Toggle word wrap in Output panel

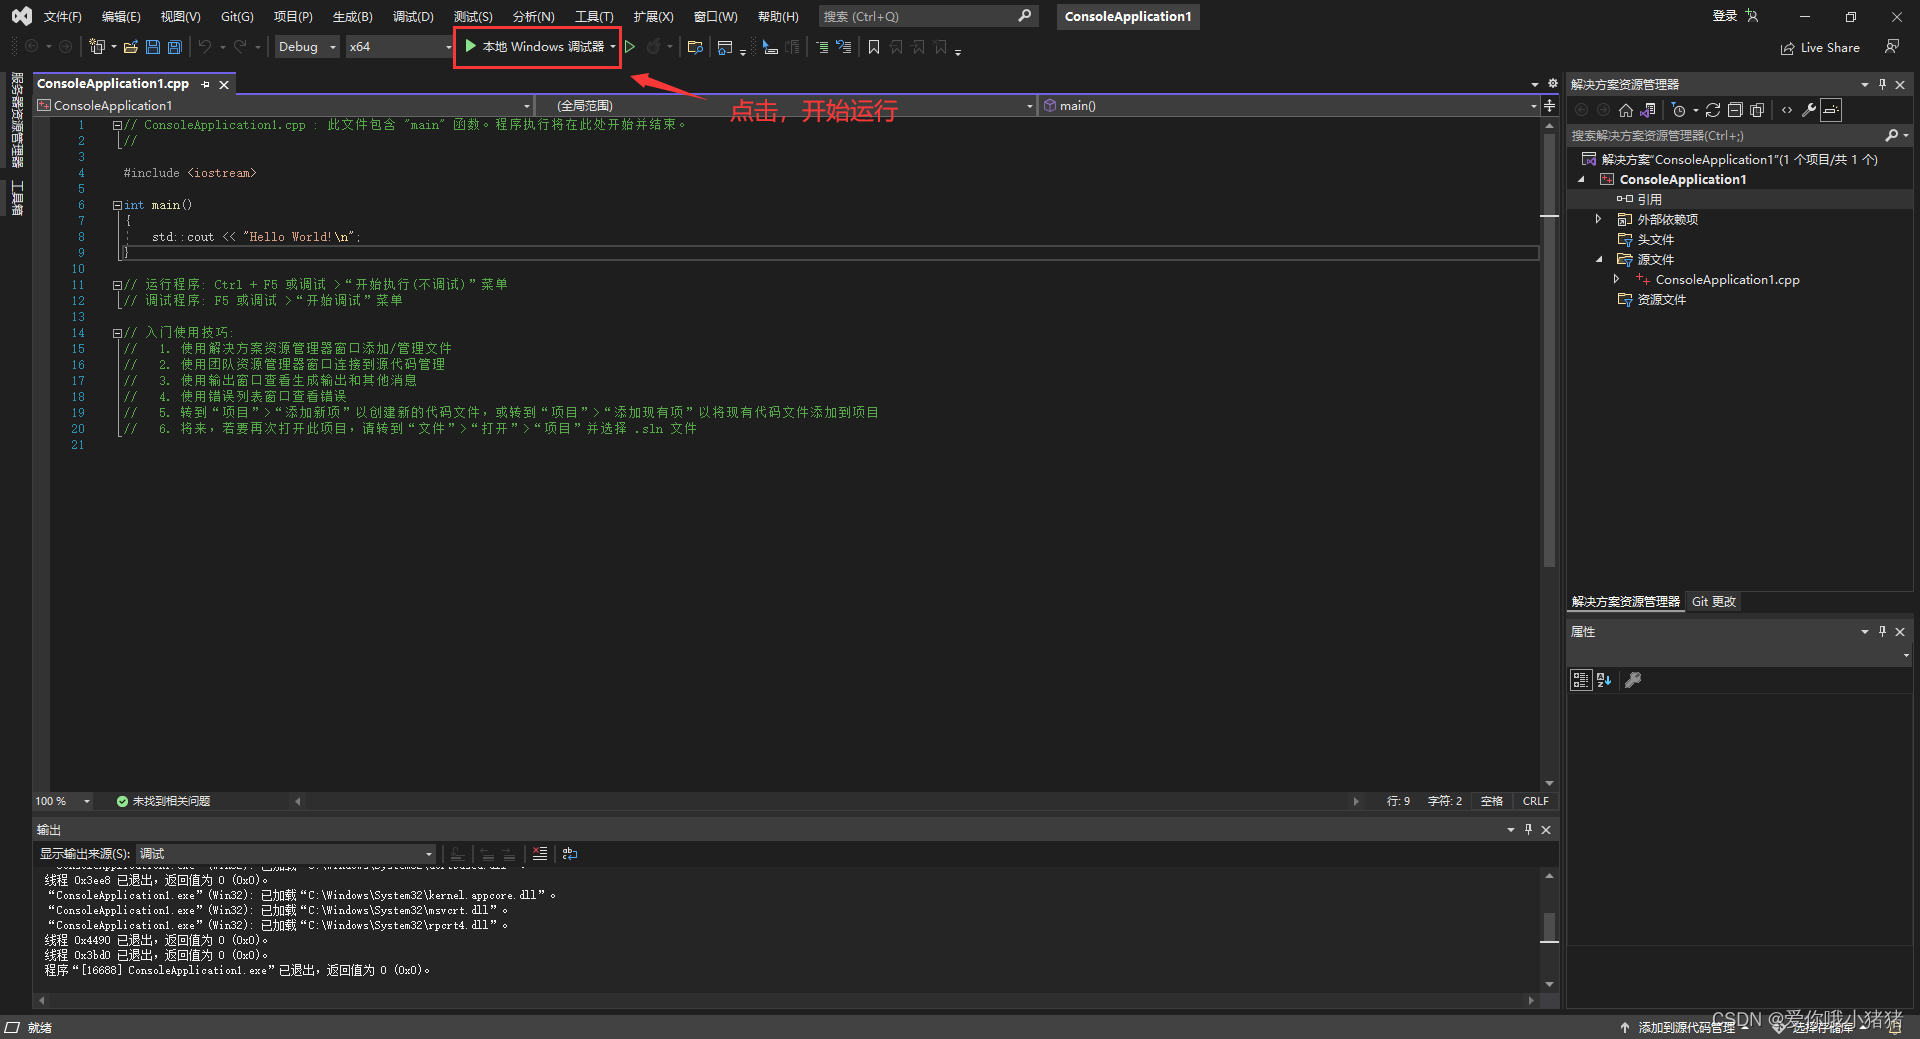pyautogui.click(x=570, y=854)
